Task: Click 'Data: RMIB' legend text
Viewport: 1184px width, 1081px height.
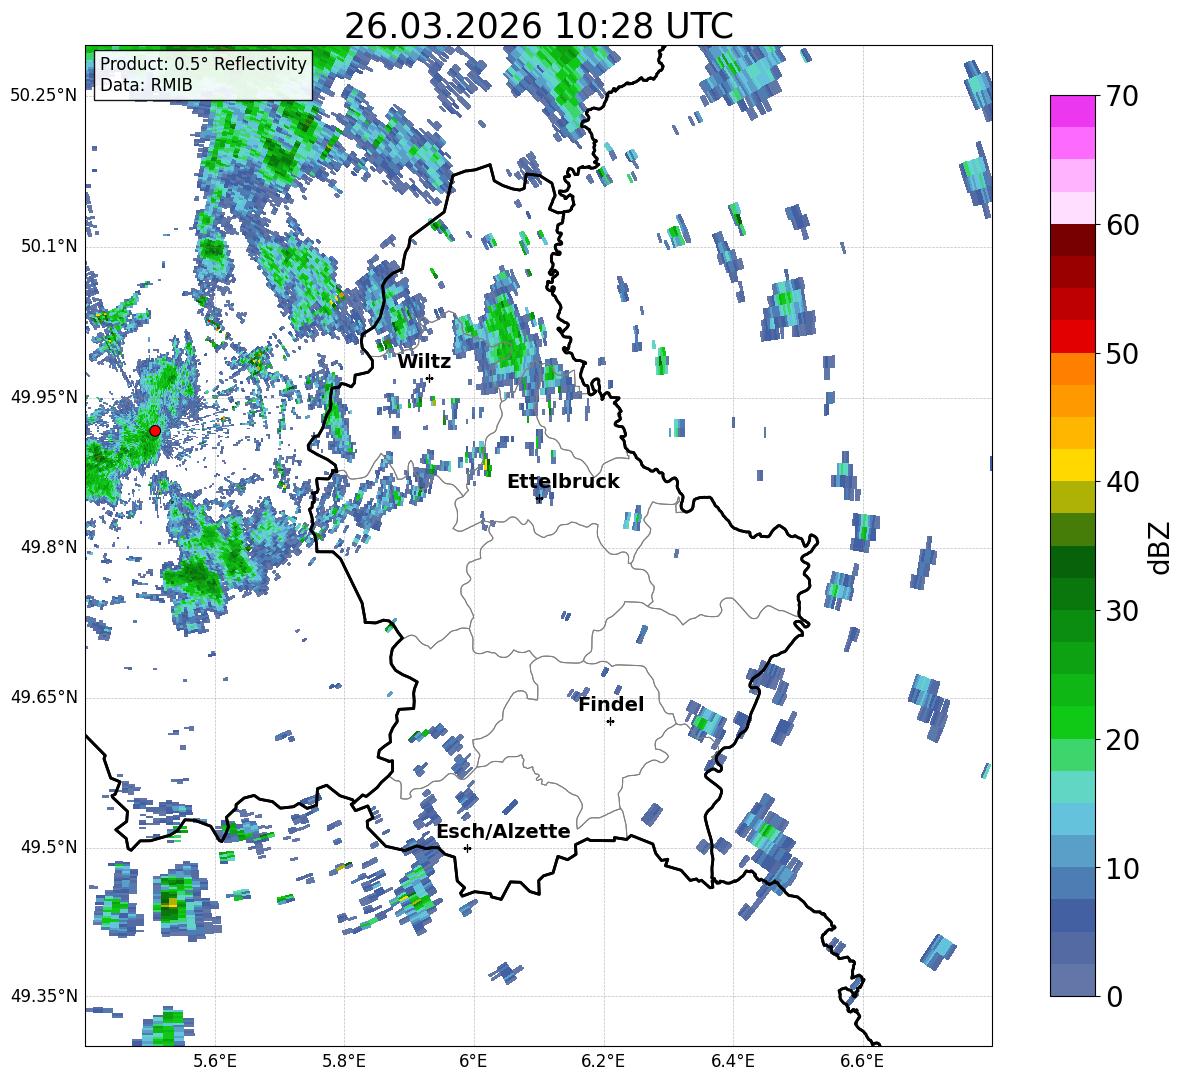Action: 146,85
